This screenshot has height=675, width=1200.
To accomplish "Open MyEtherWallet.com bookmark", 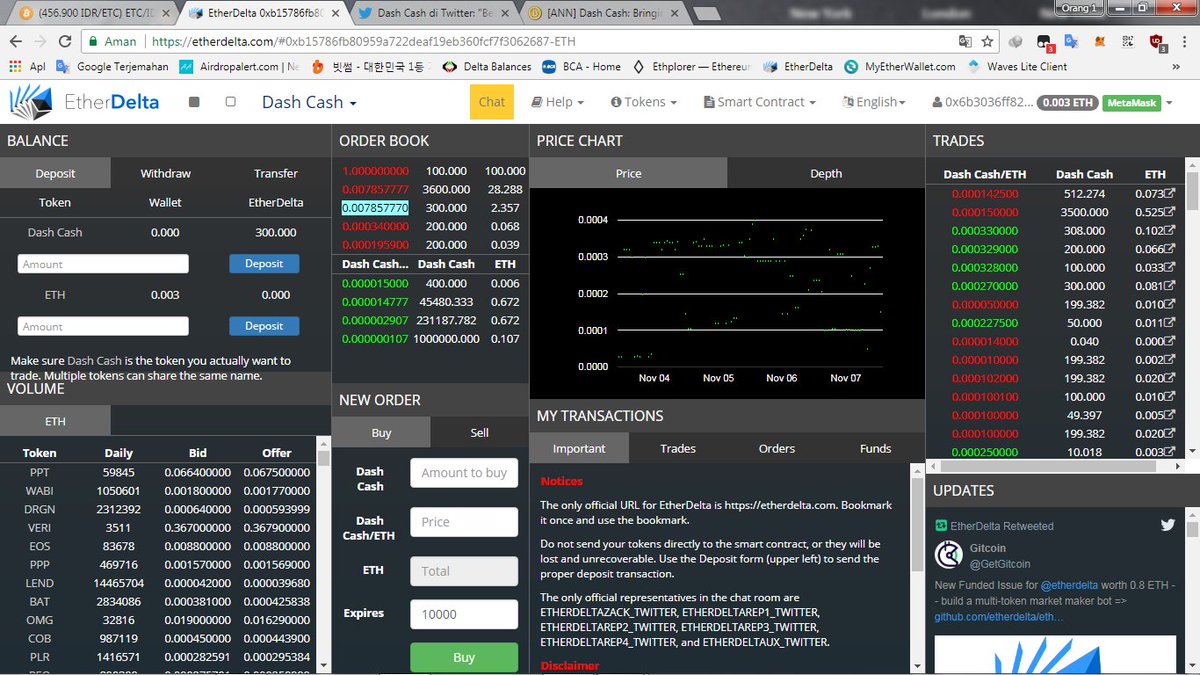I will click(x=900, y=67).
